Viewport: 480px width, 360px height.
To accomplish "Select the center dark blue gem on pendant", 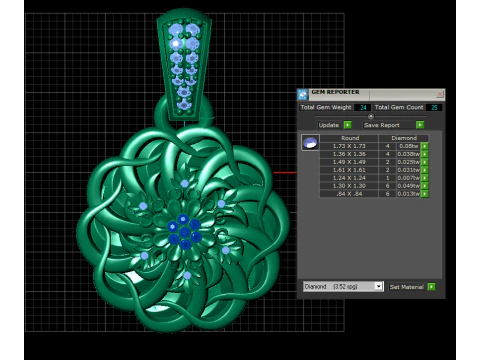I will point(184,232).
